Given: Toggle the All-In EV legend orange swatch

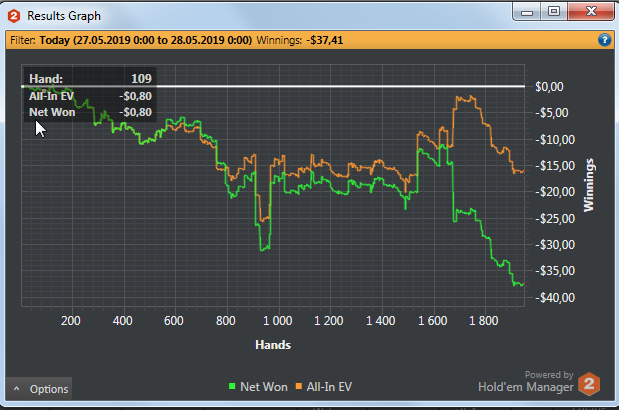Looking at the screenshot, I should tap(299, 386).
